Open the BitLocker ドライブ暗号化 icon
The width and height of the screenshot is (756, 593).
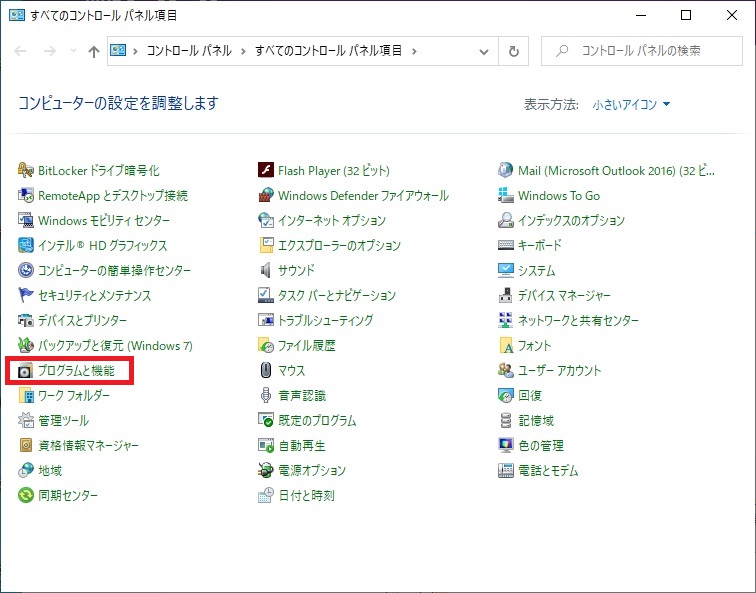point(26,170)
